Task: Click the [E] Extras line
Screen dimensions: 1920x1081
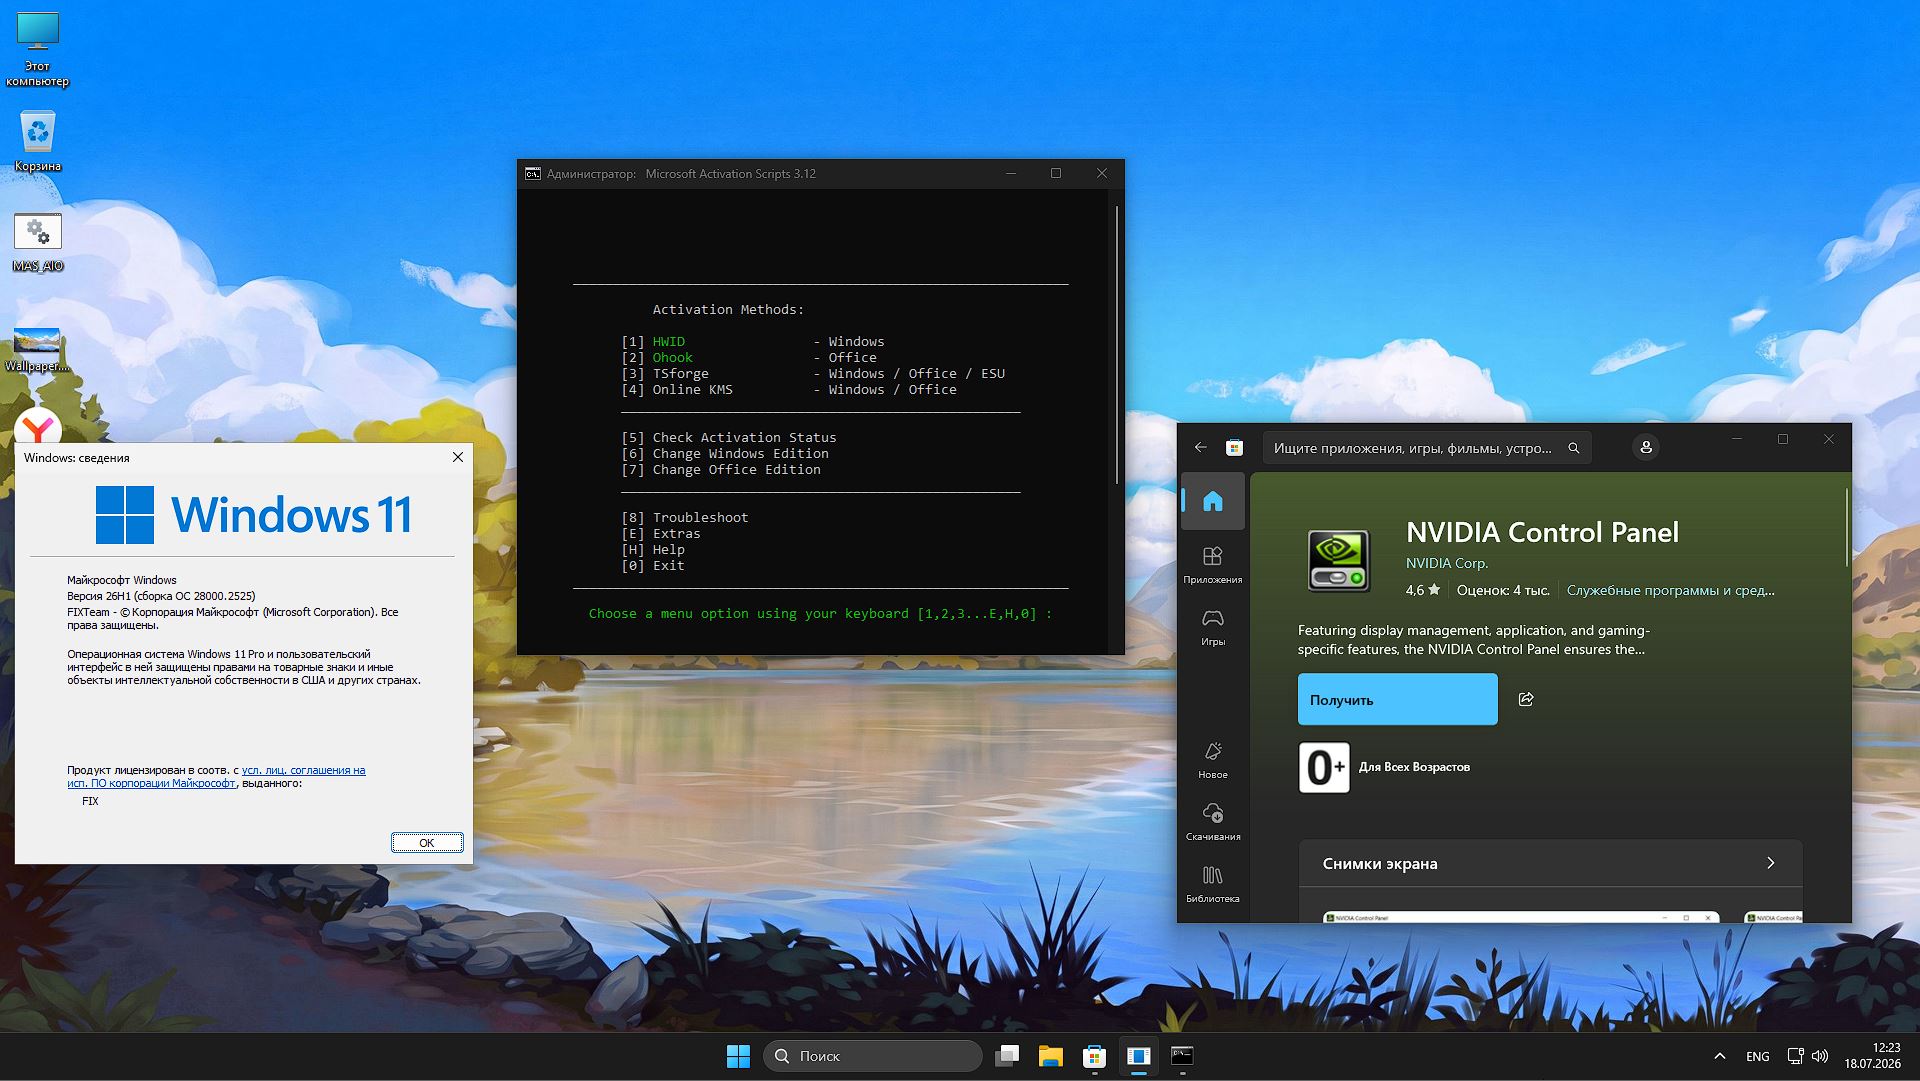Action: 661,533
